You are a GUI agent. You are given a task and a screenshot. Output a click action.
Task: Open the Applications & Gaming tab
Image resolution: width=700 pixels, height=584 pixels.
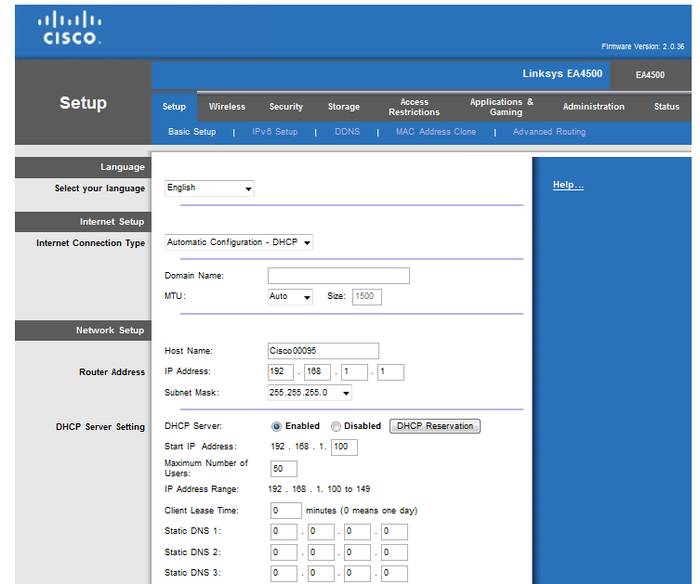coord(502,107)
